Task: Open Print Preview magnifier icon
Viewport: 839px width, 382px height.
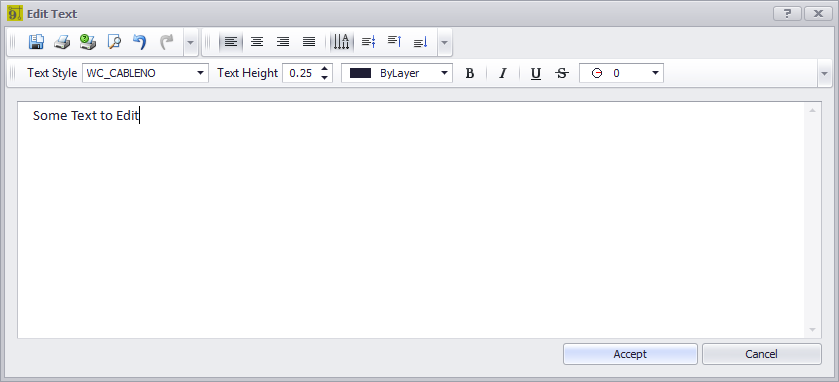Action: click(114, 42)
